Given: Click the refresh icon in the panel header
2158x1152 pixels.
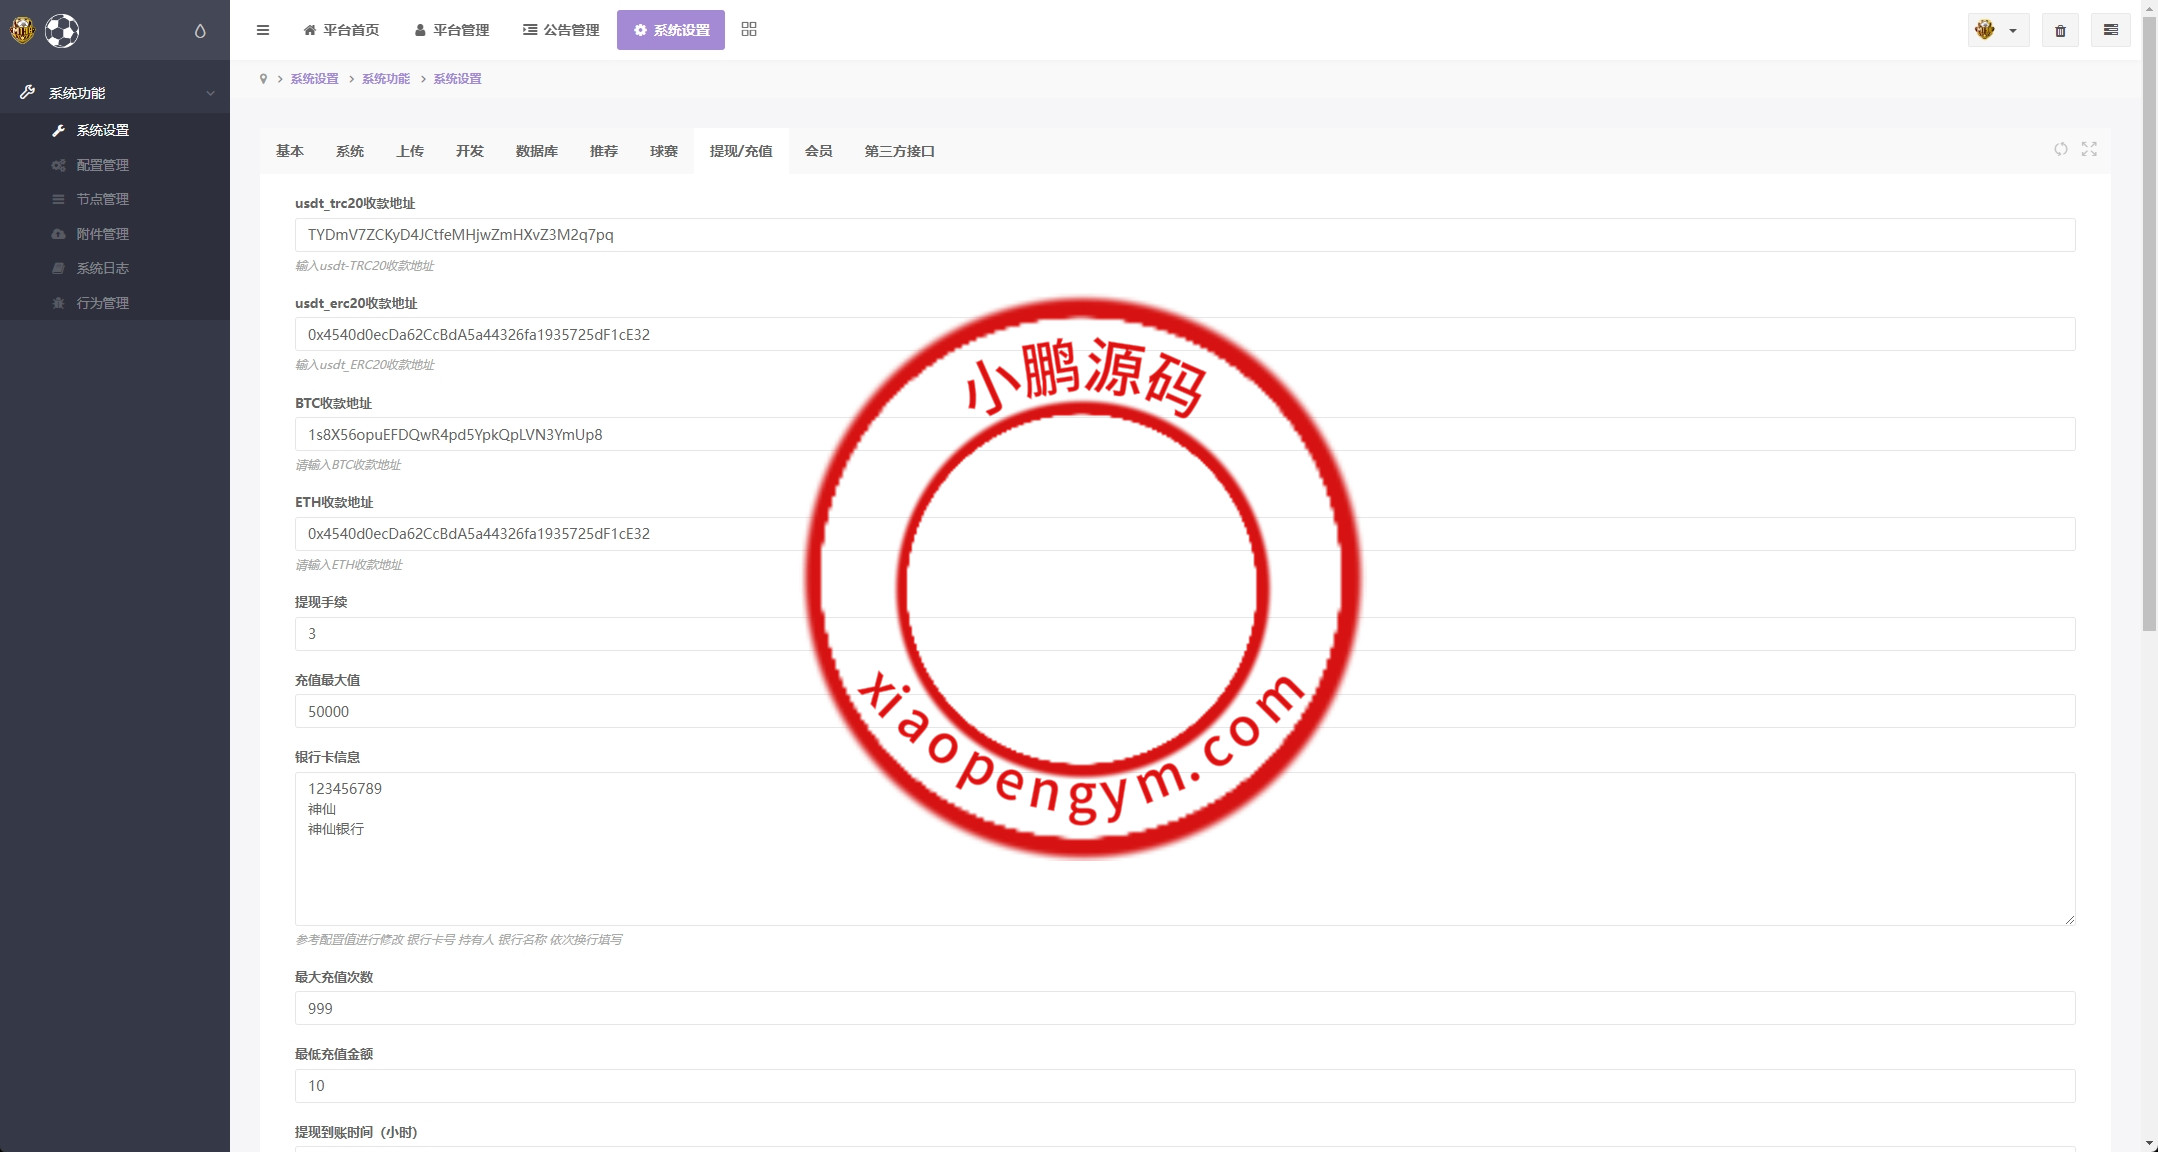Looking at the screenshot, I should click(x=2061, y=149).
